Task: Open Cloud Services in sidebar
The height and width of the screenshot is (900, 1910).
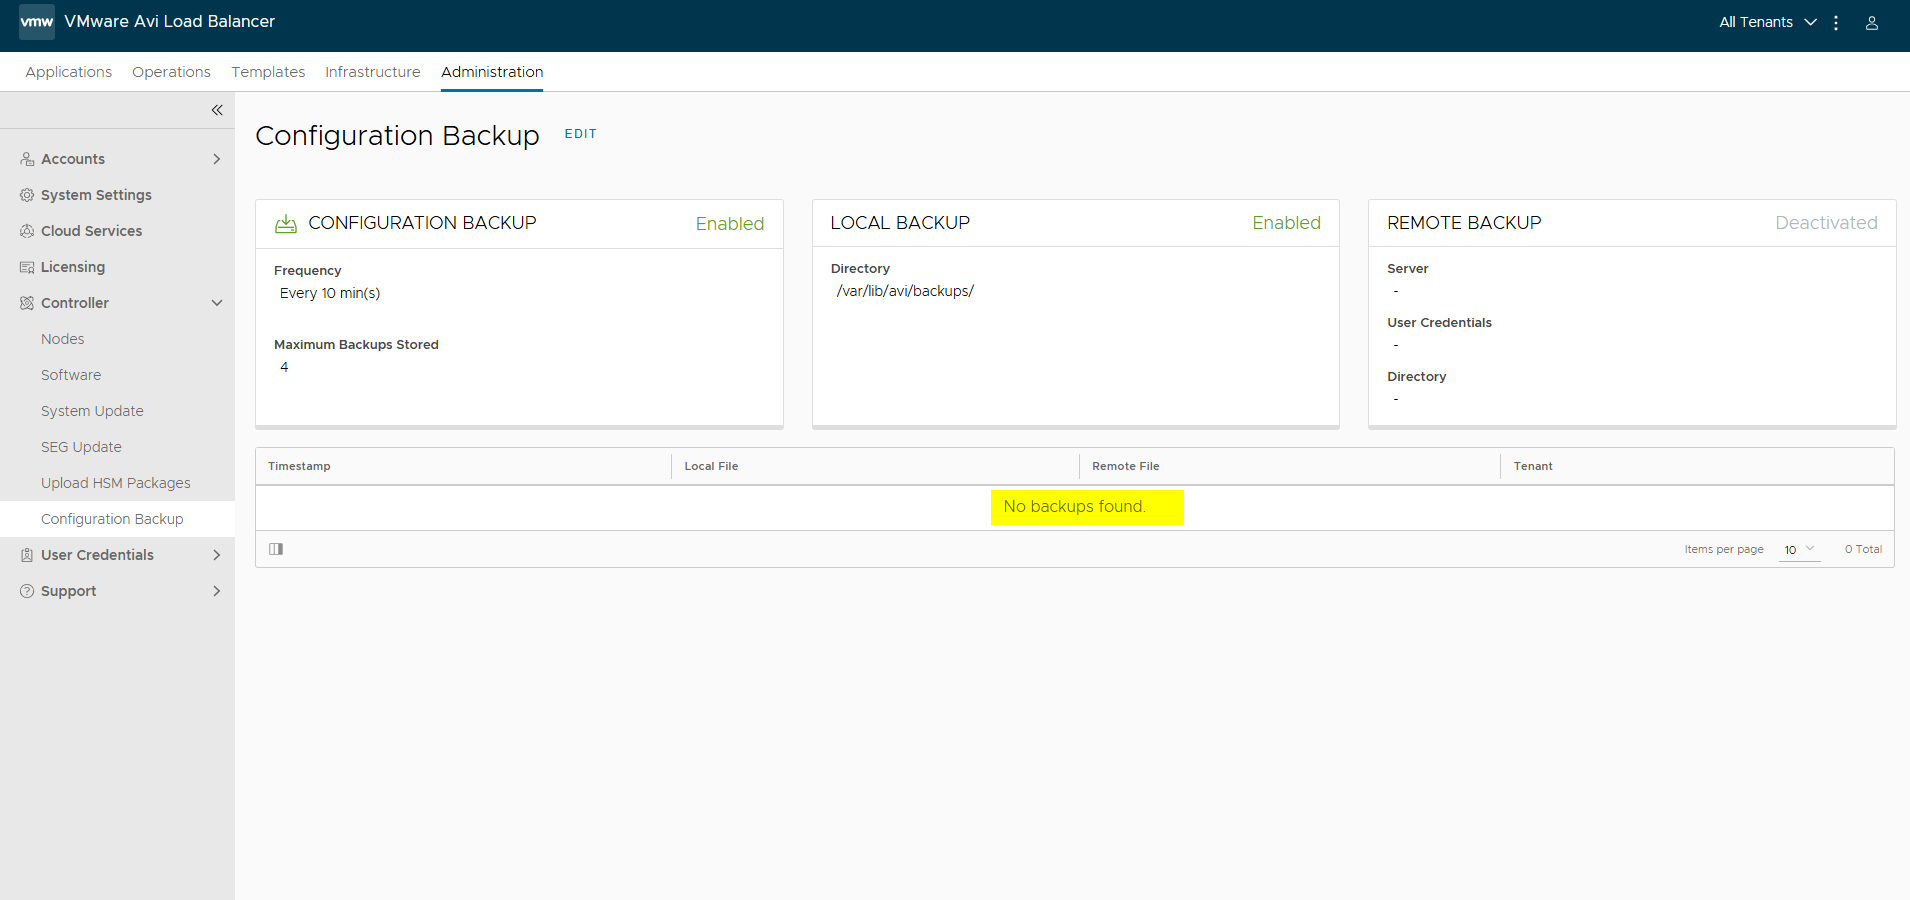Action: coord(91,231)
